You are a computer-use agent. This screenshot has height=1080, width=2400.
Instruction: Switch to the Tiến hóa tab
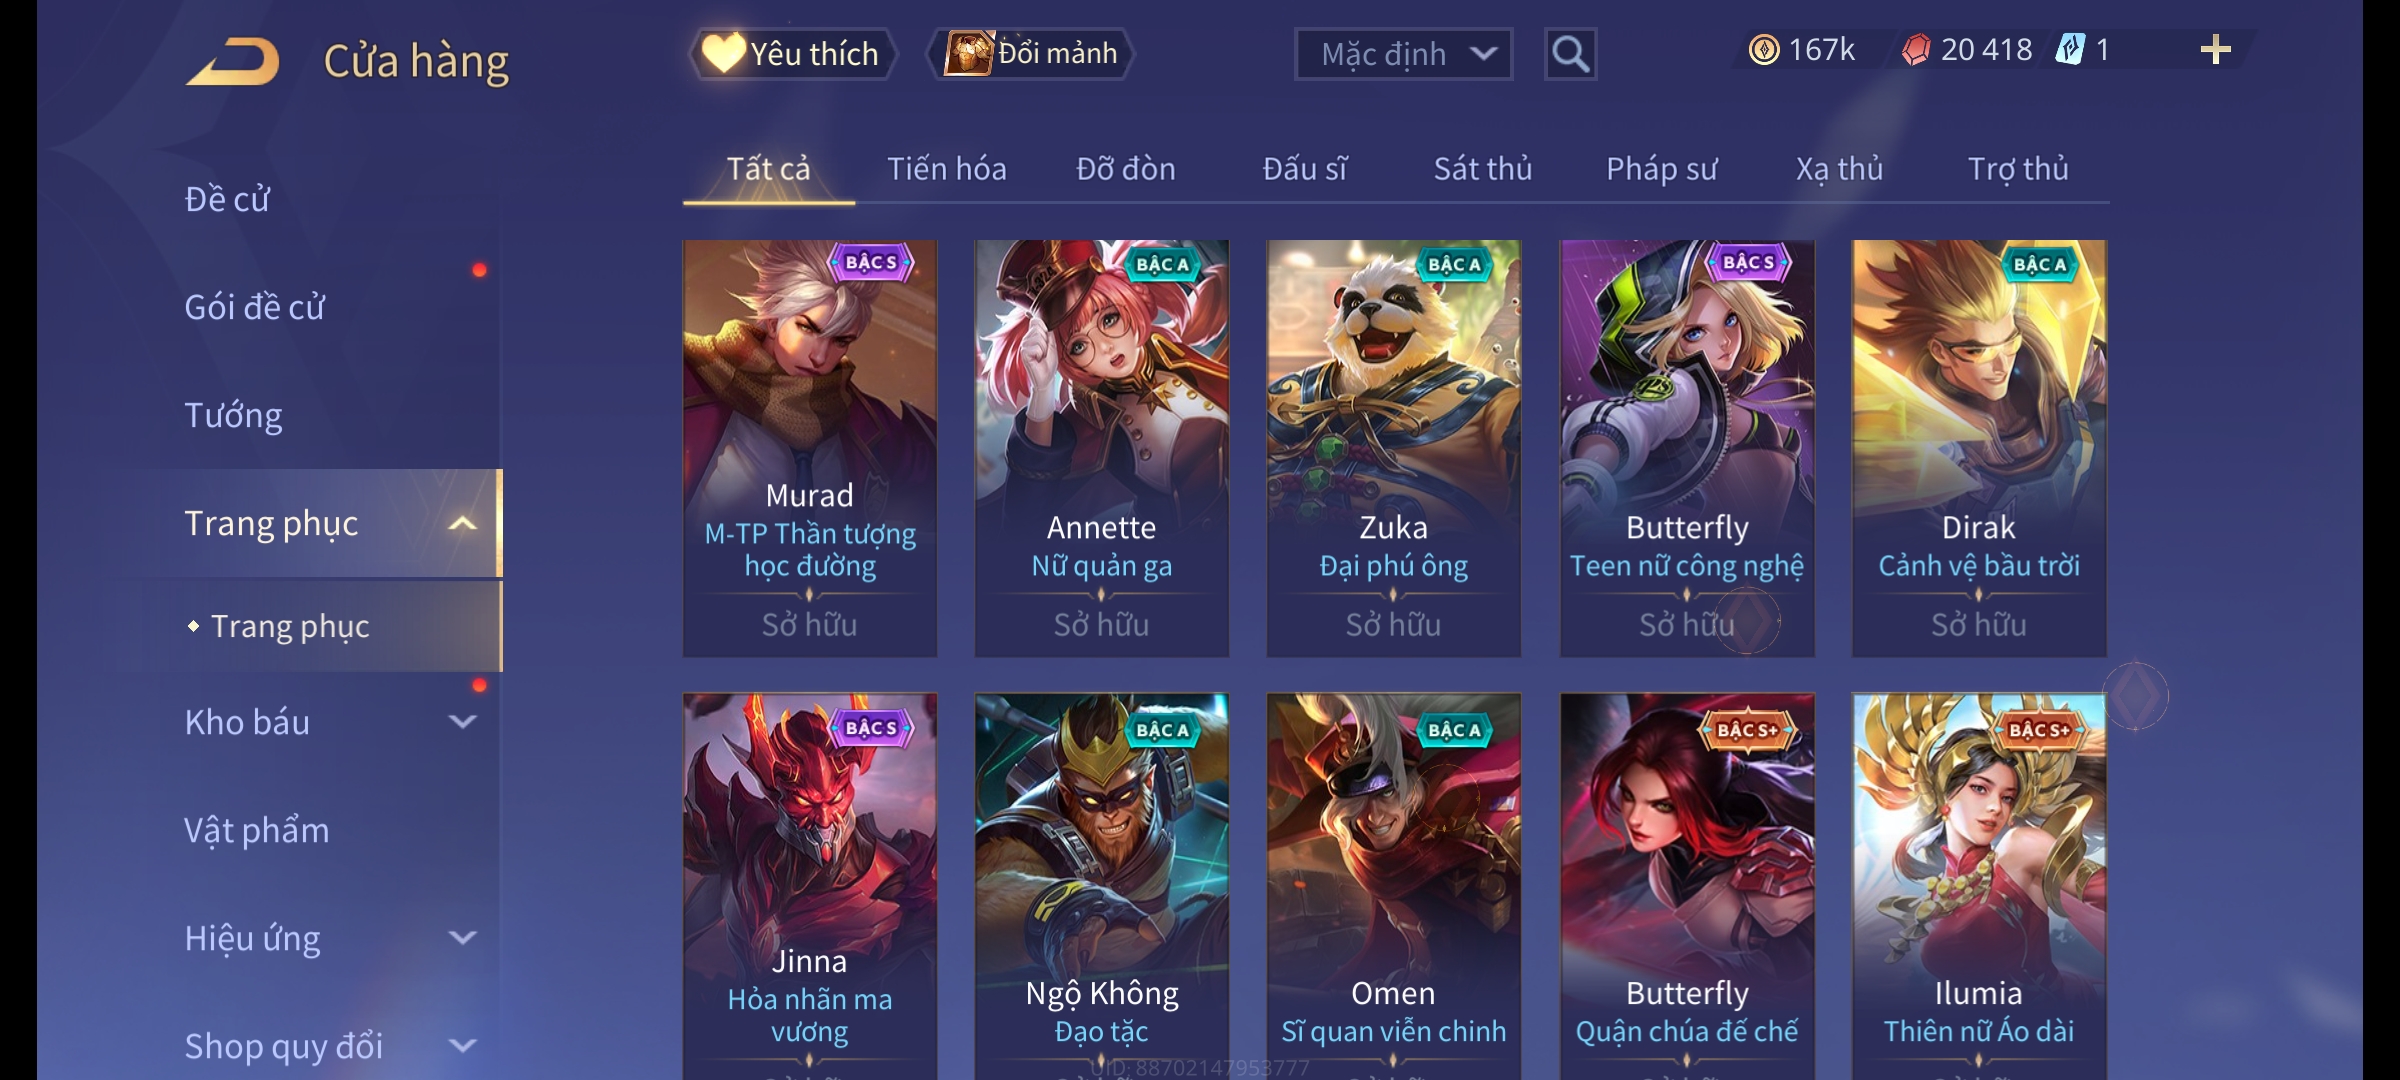(947, 169)
